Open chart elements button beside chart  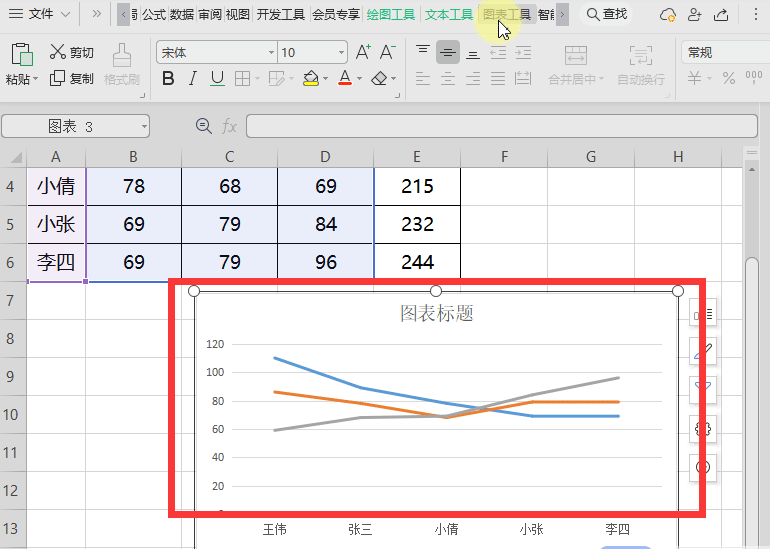(703, 315)
